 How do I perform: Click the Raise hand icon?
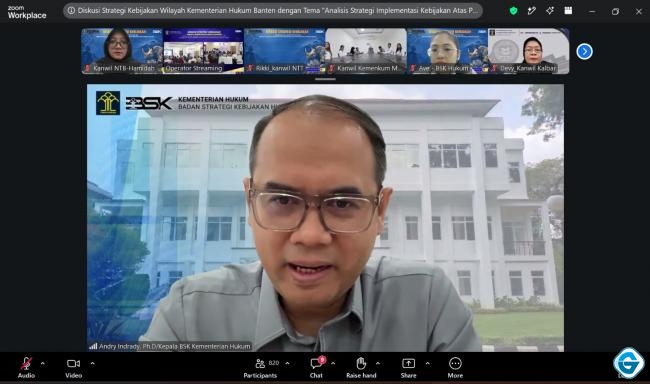(x=361, y=363)
